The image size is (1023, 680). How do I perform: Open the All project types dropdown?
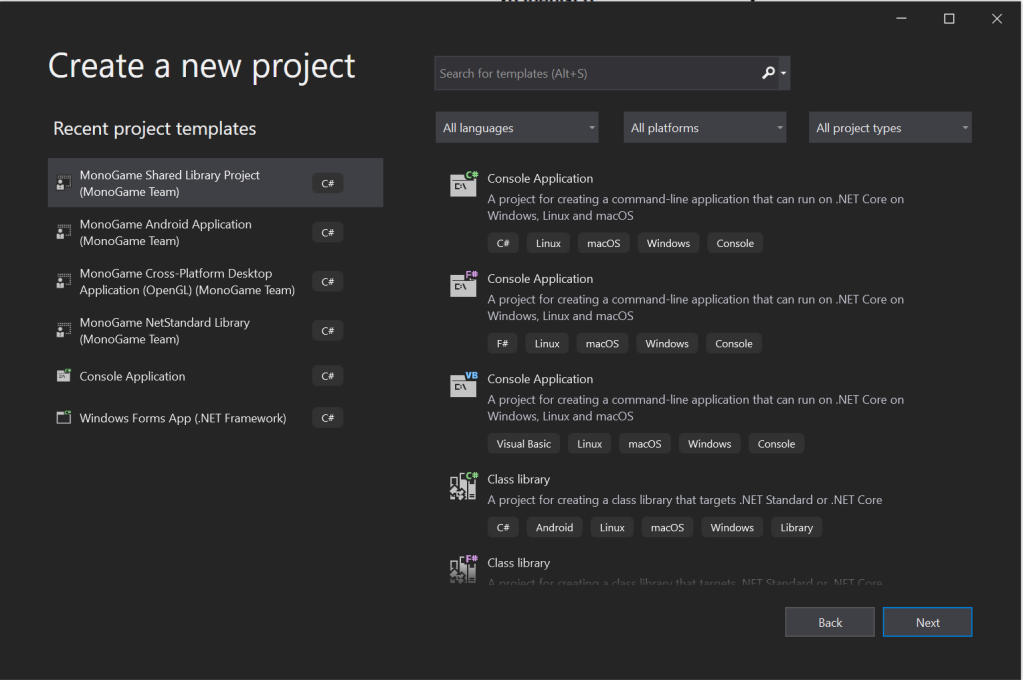click(x=890, y=128)
